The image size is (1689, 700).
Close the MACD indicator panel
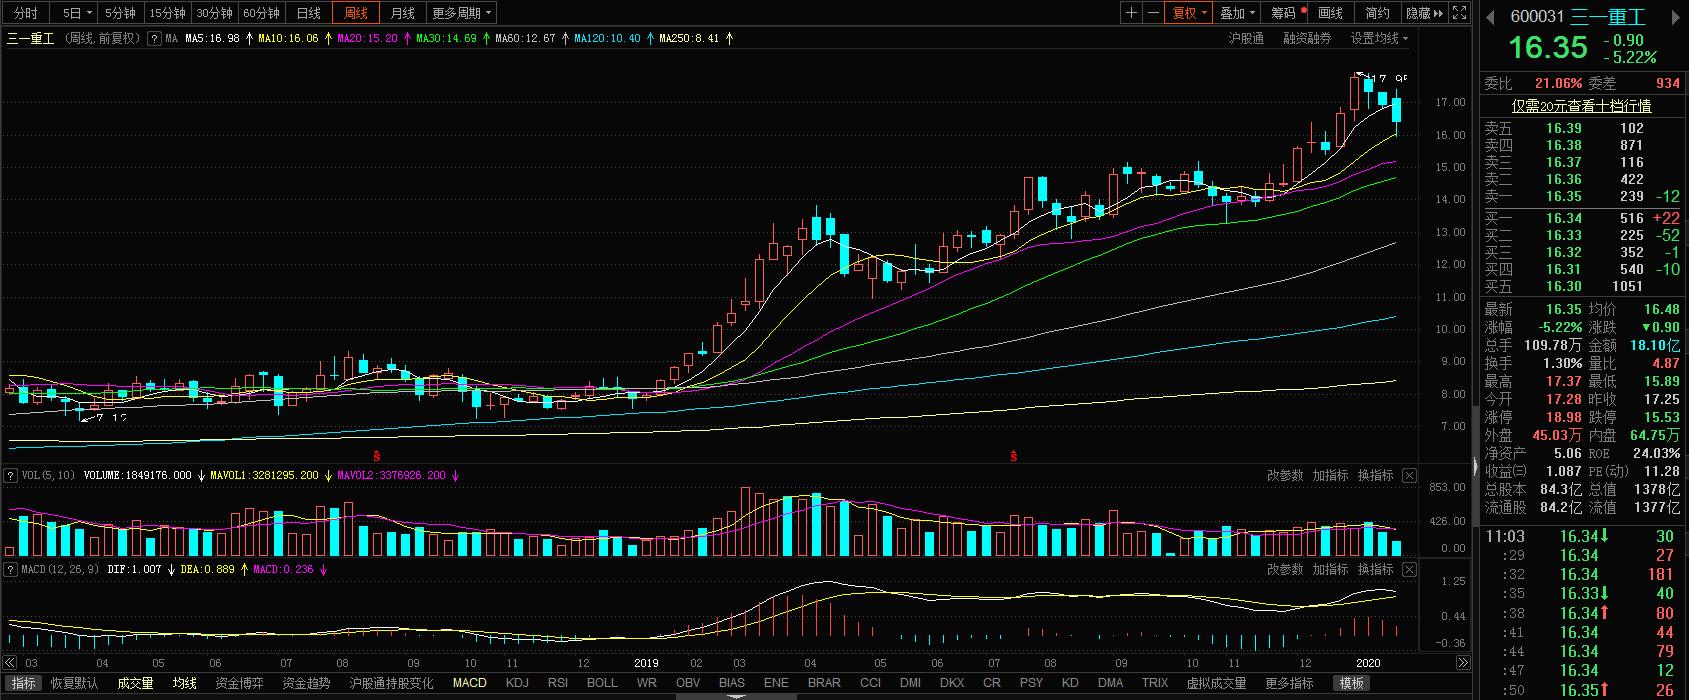tap(1410, 569)
